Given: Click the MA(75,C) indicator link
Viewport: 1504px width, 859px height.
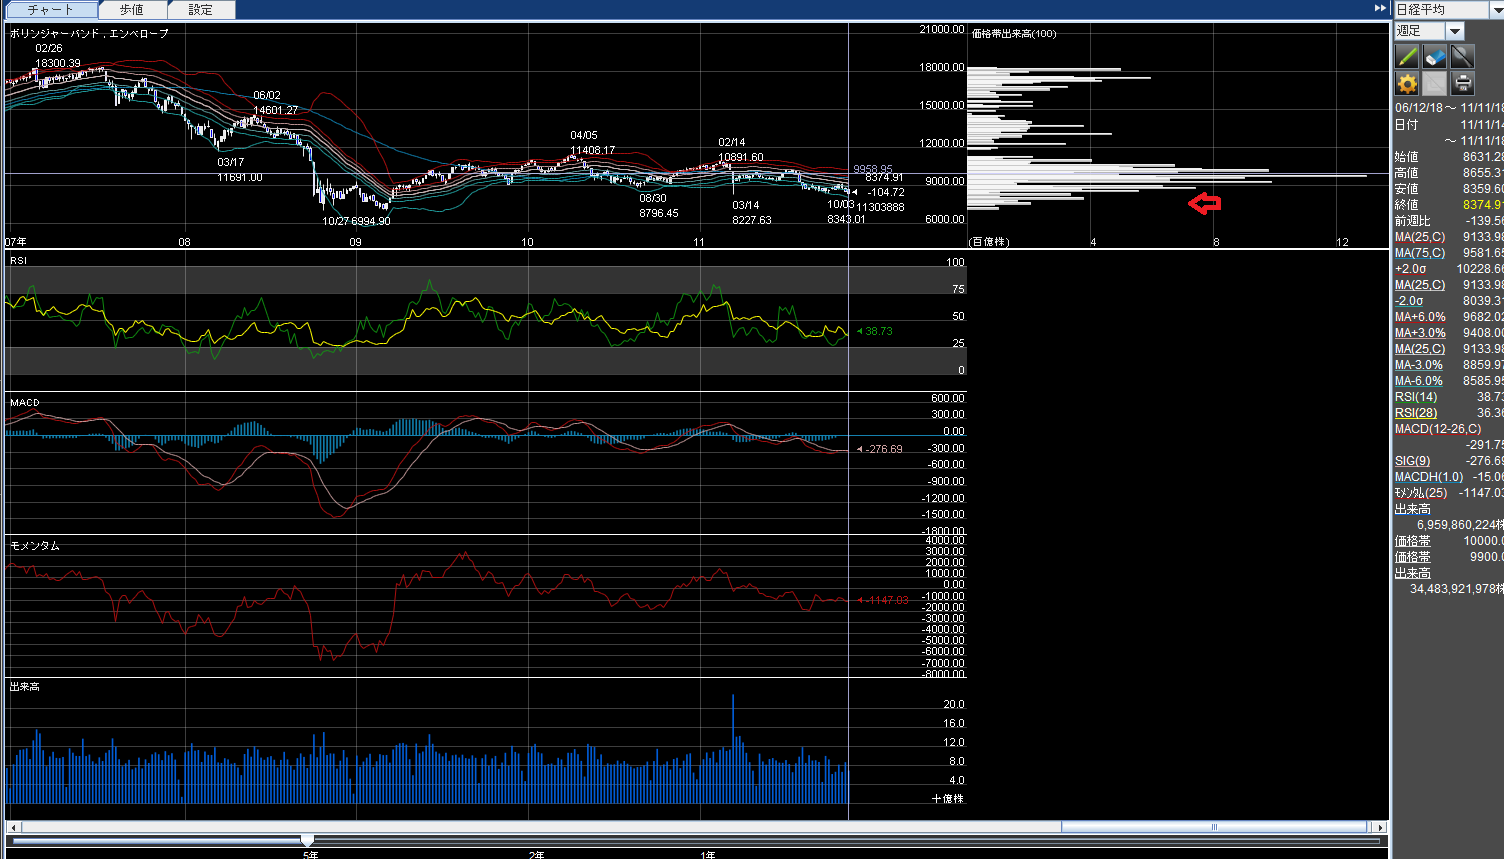Looking at the screenshot, I should pos(1419,253).
